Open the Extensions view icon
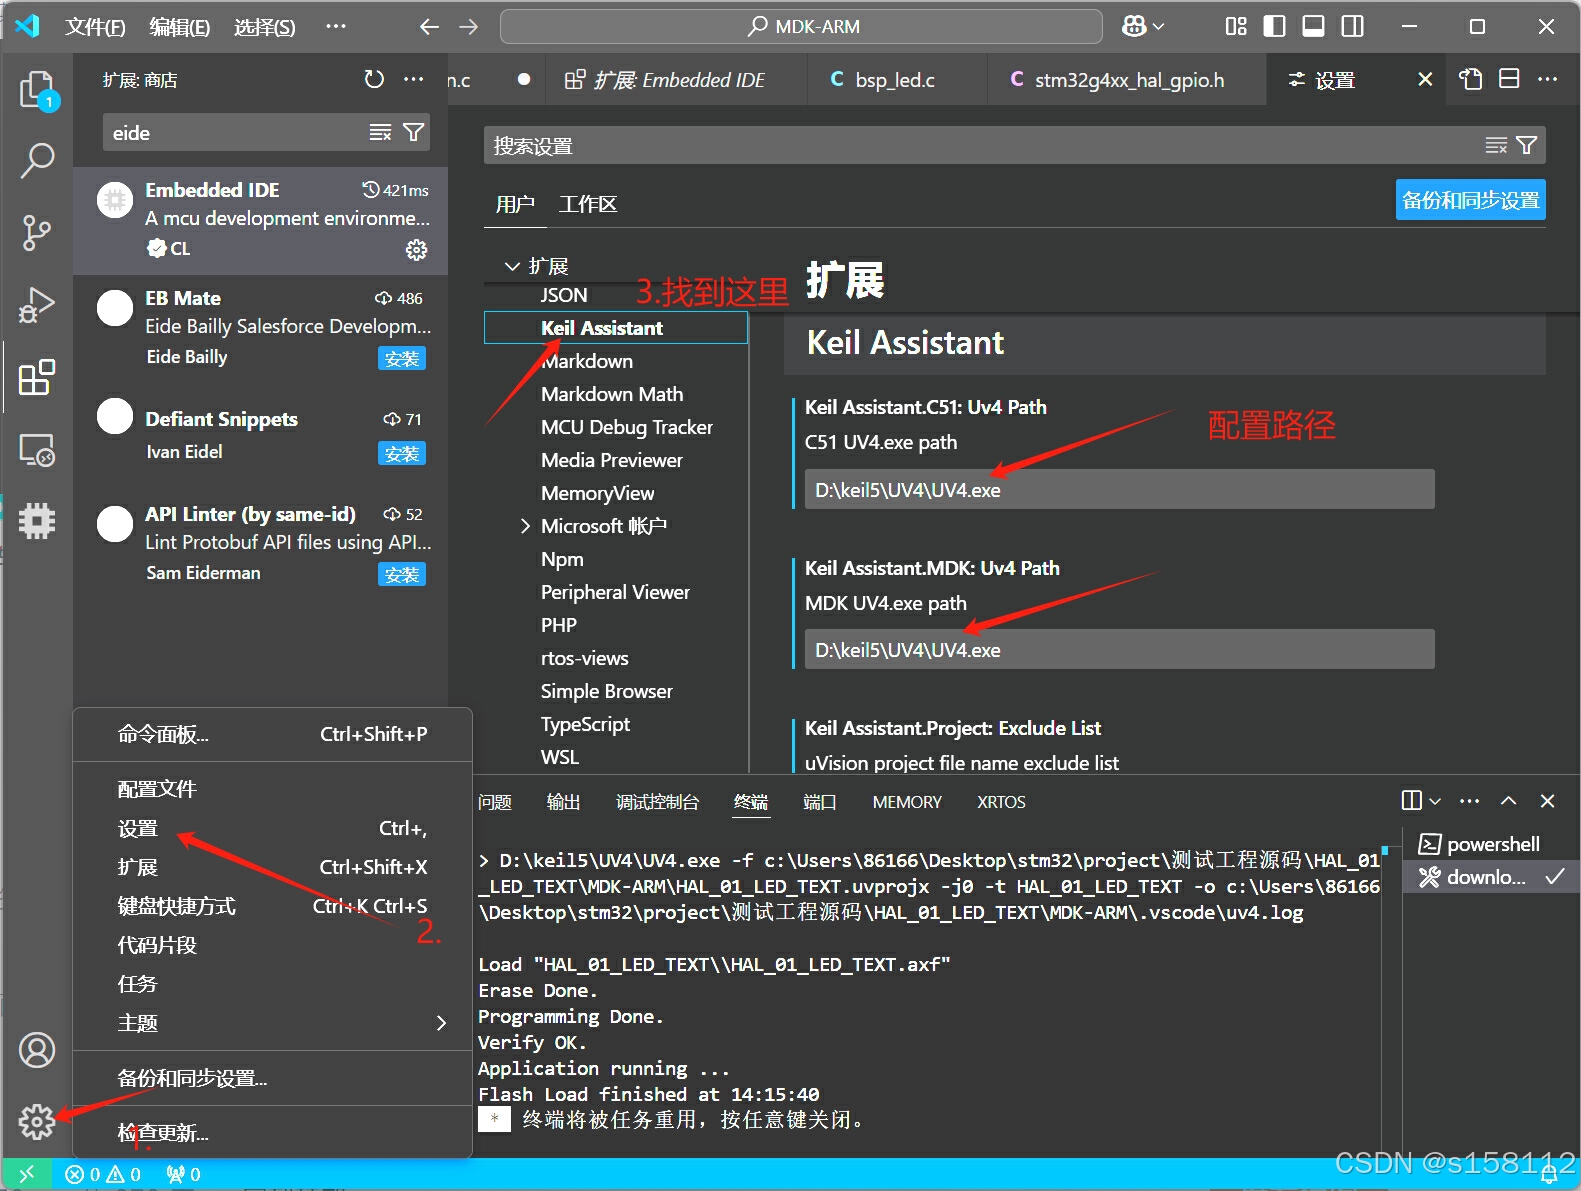The image size is (1581, 1191). click(37, 378)
